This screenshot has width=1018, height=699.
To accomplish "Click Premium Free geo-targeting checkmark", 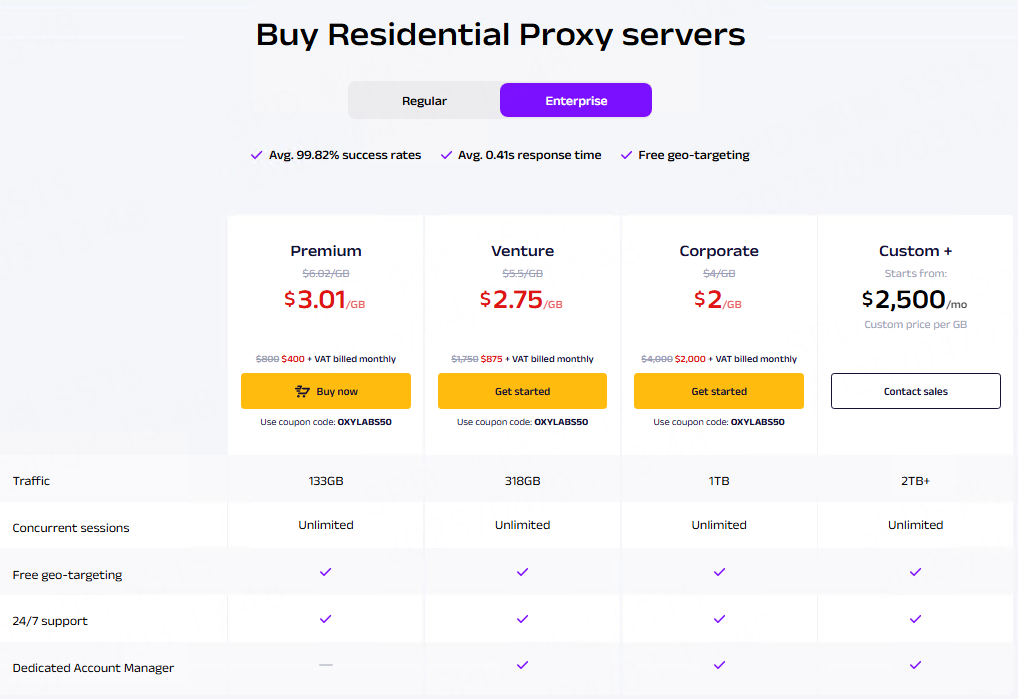I will [325, 572].
